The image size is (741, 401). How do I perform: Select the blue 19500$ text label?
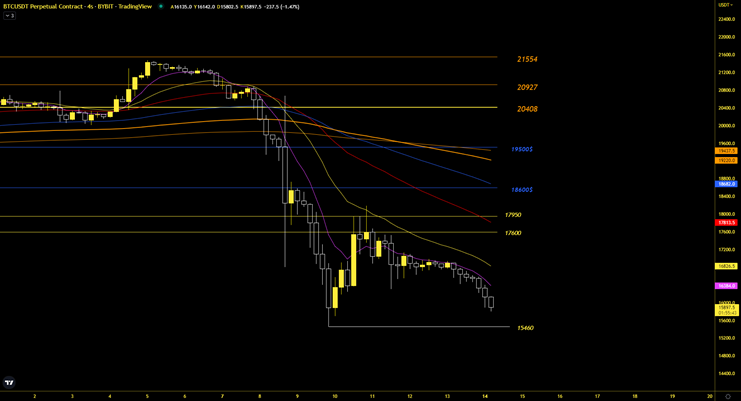[x=522, y=150]
